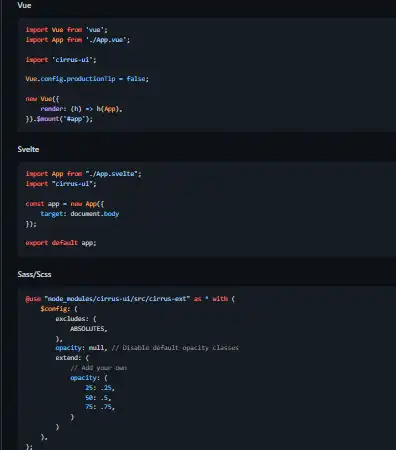The image size is (396, 450).
Task: Click the ABSOLUTES entry in excludes
Action: (x=88, y=329)
